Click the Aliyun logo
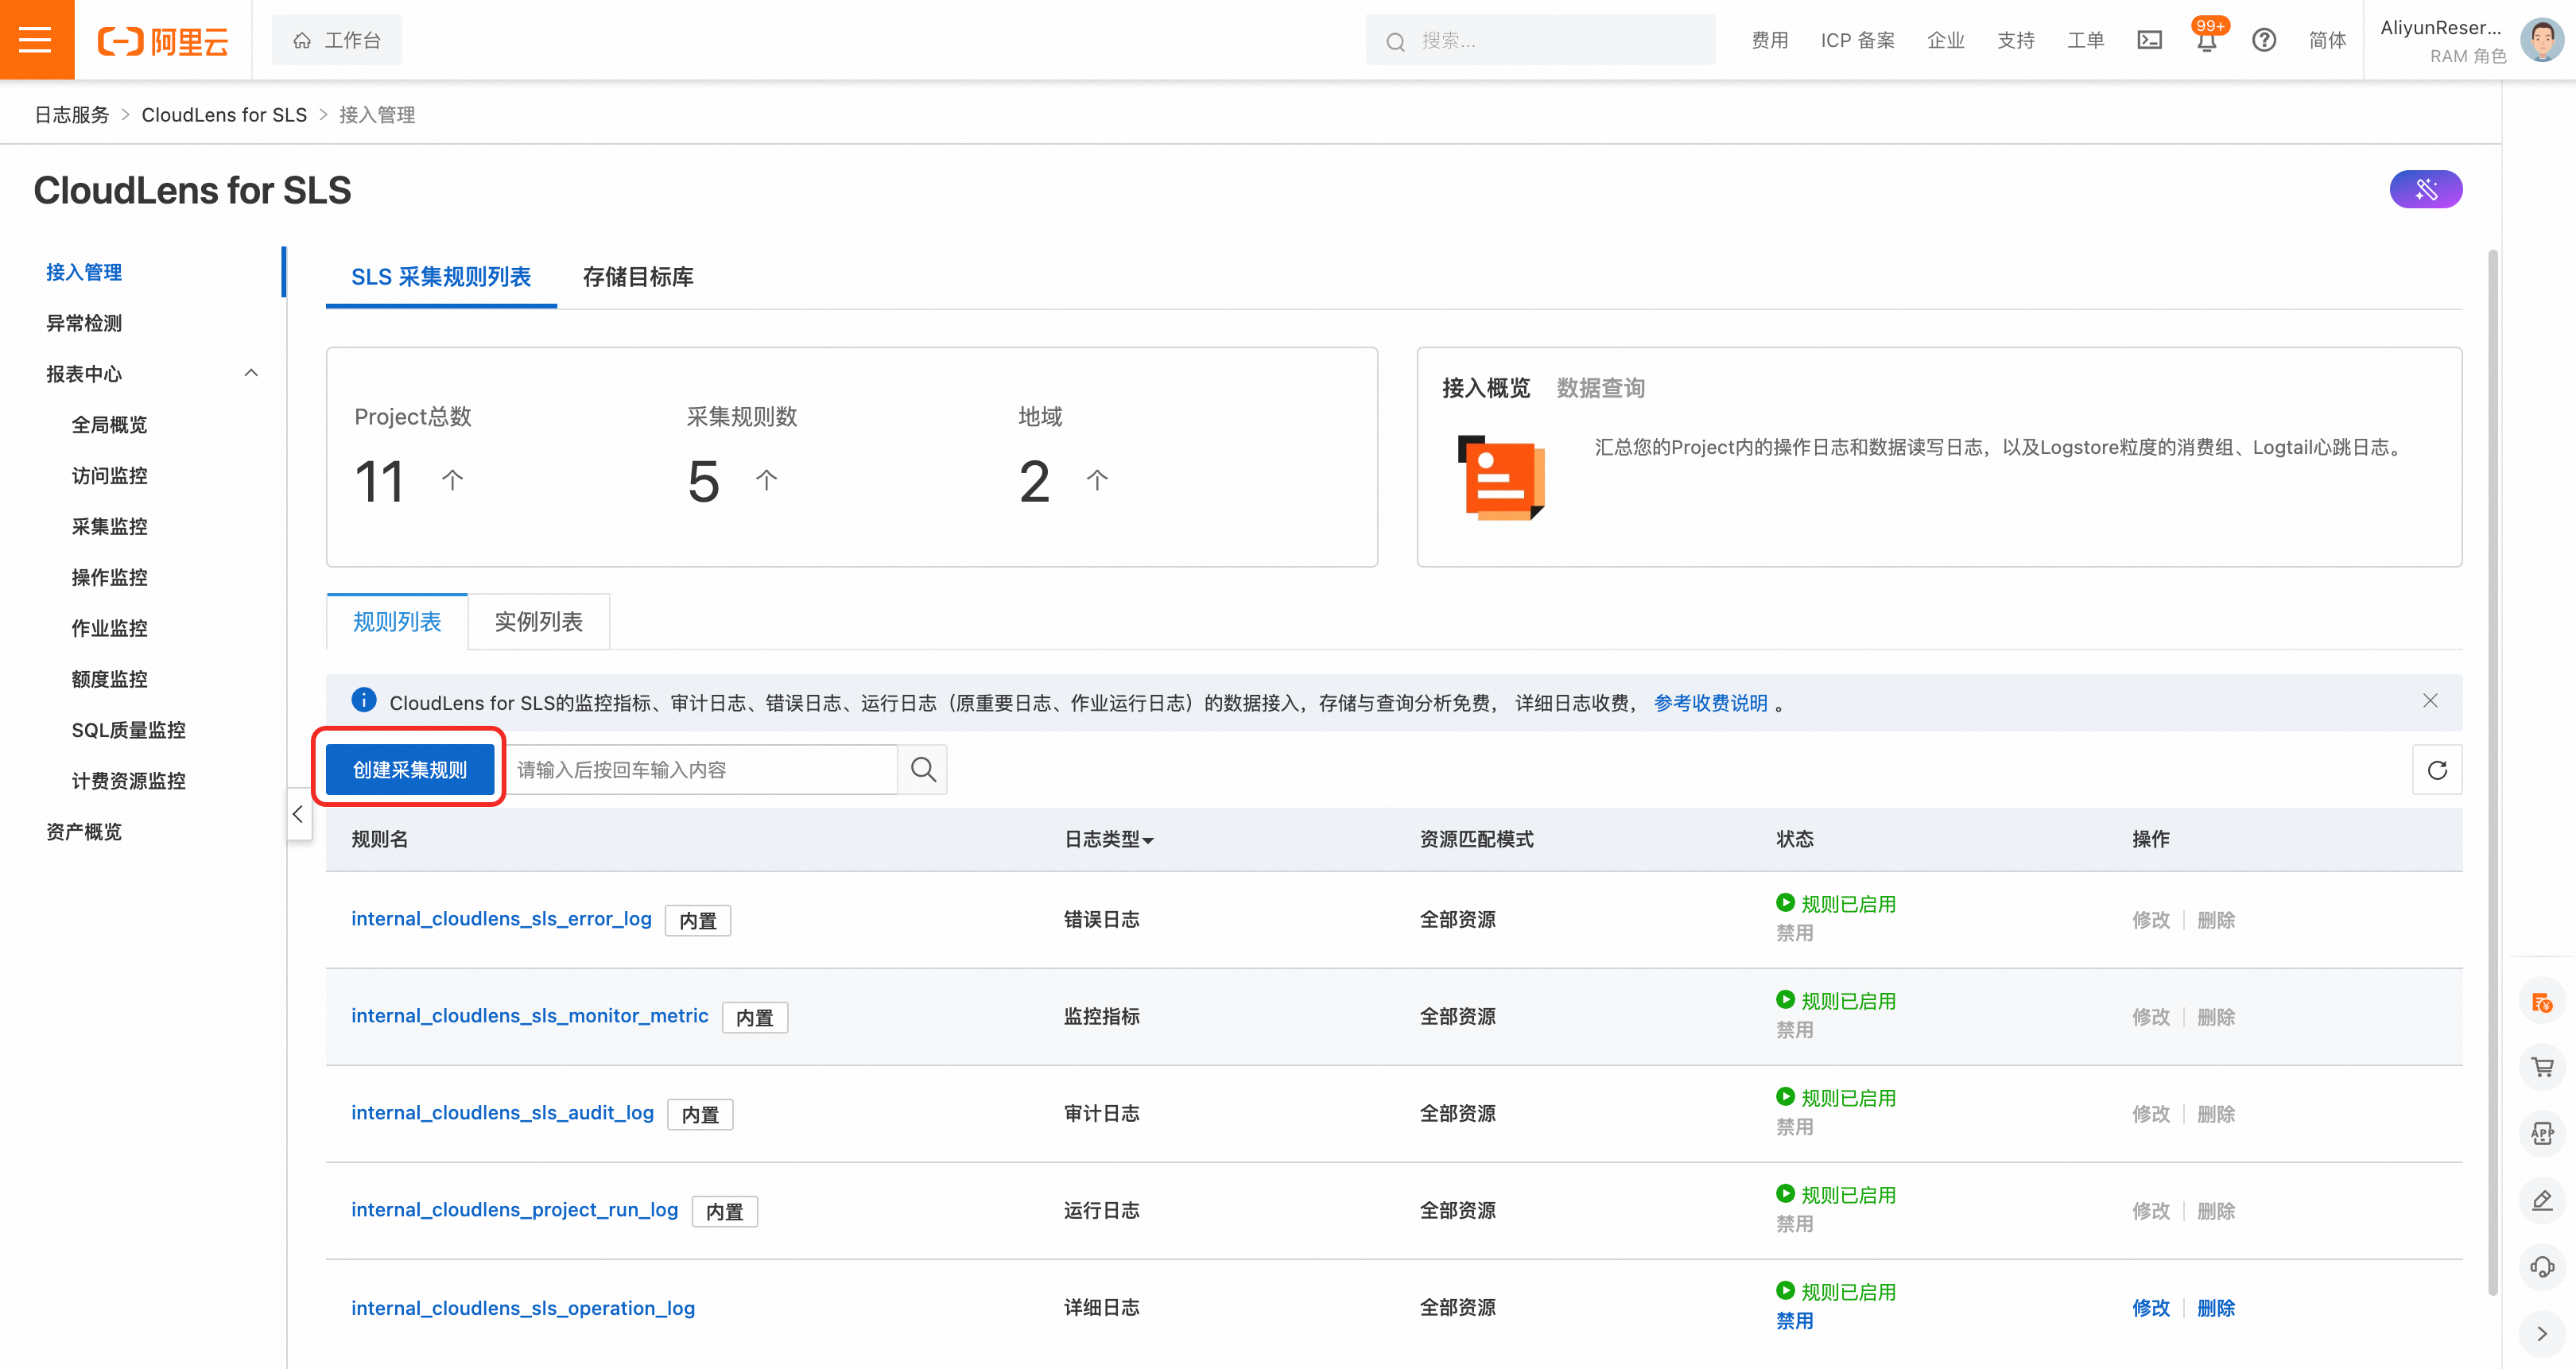The width and height of the screenshot is (2576, 1369). [163, 41]
